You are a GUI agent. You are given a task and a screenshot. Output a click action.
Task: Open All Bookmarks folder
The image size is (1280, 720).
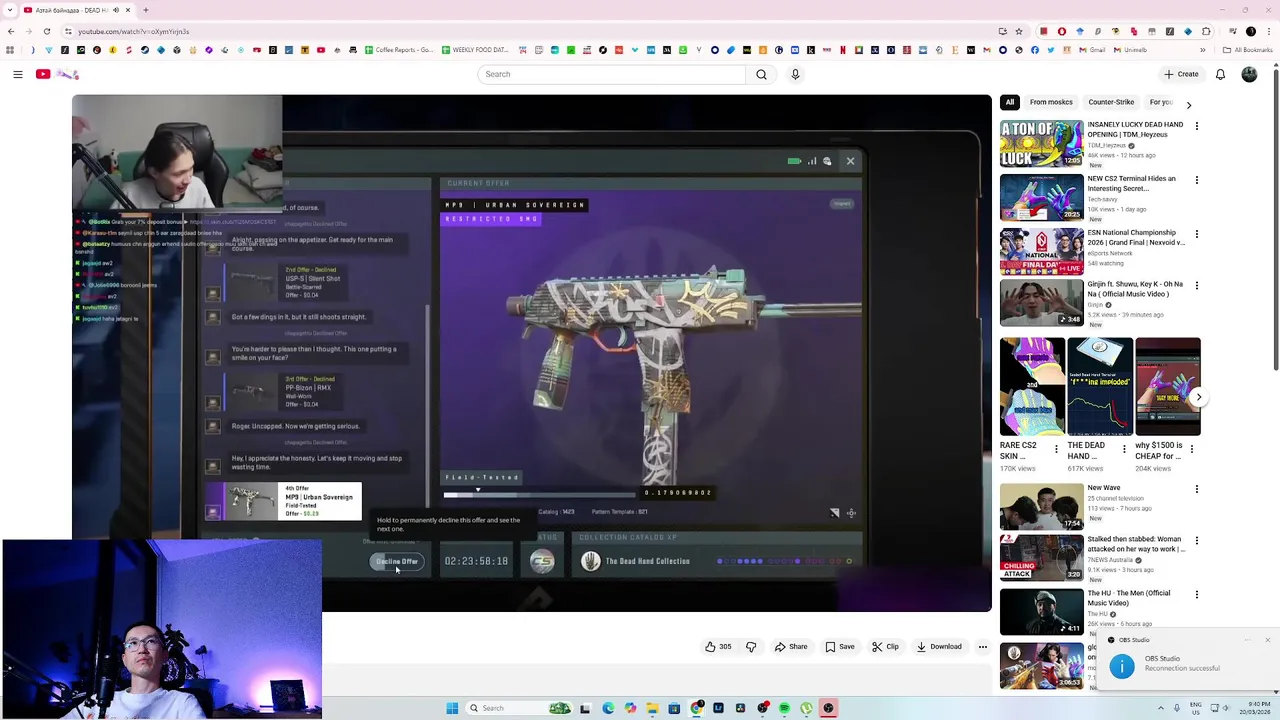pyautogui.click(x=1247, y=50)
